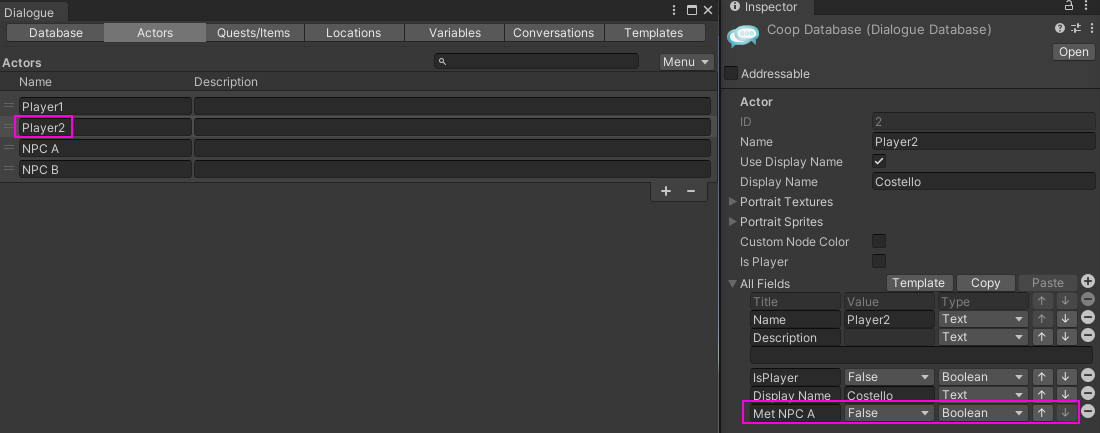This screenshot has width=1100, height=433.
Task: Move IsPlayer field down
Action: (x=1066, y=377)
